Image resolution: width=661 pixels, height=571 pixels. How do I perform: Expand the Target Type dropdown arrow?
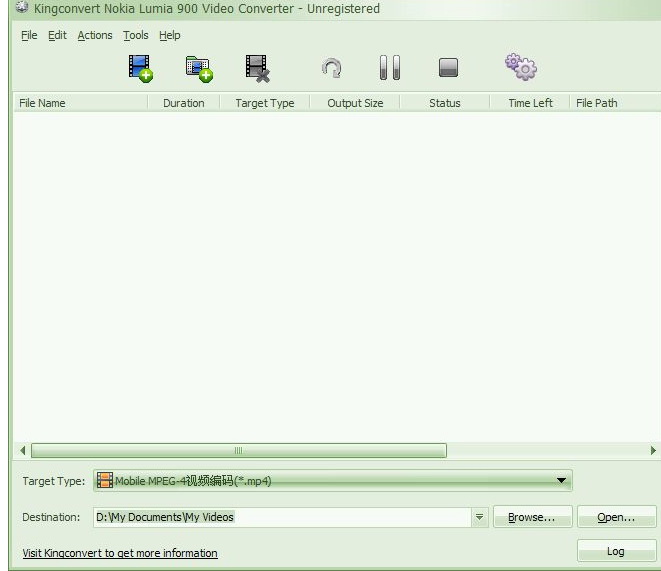click(x=561, y=480)
